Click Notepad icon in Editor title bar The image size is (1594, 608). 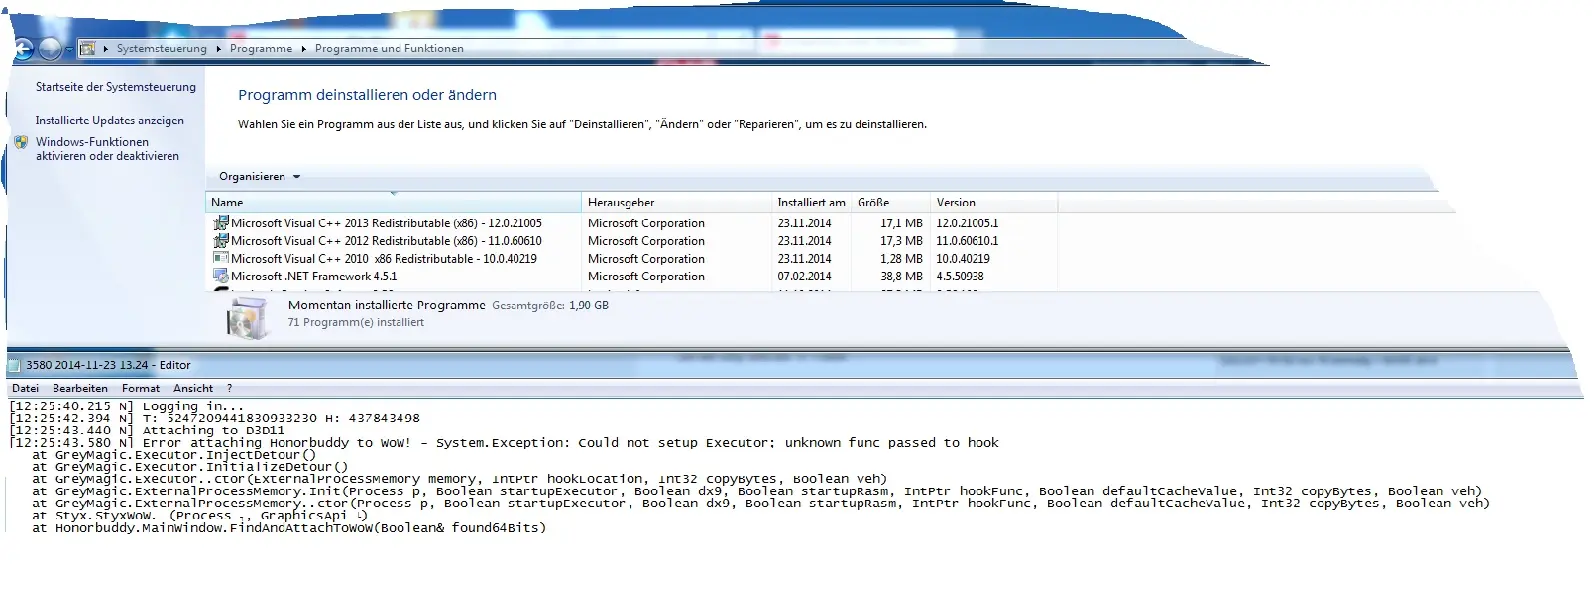tap(15, 365)
